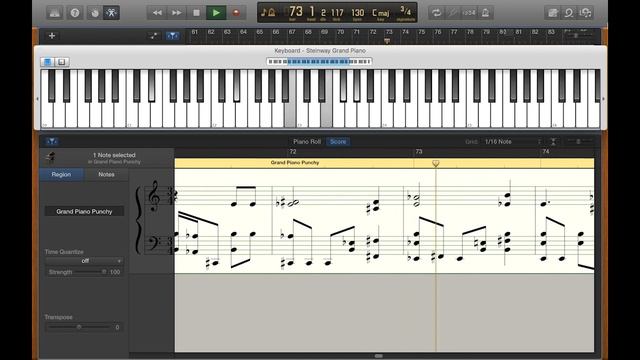Click editor vertical auto zoom icon
This screenshot has width=640, height=360.
tap(553, 142)
